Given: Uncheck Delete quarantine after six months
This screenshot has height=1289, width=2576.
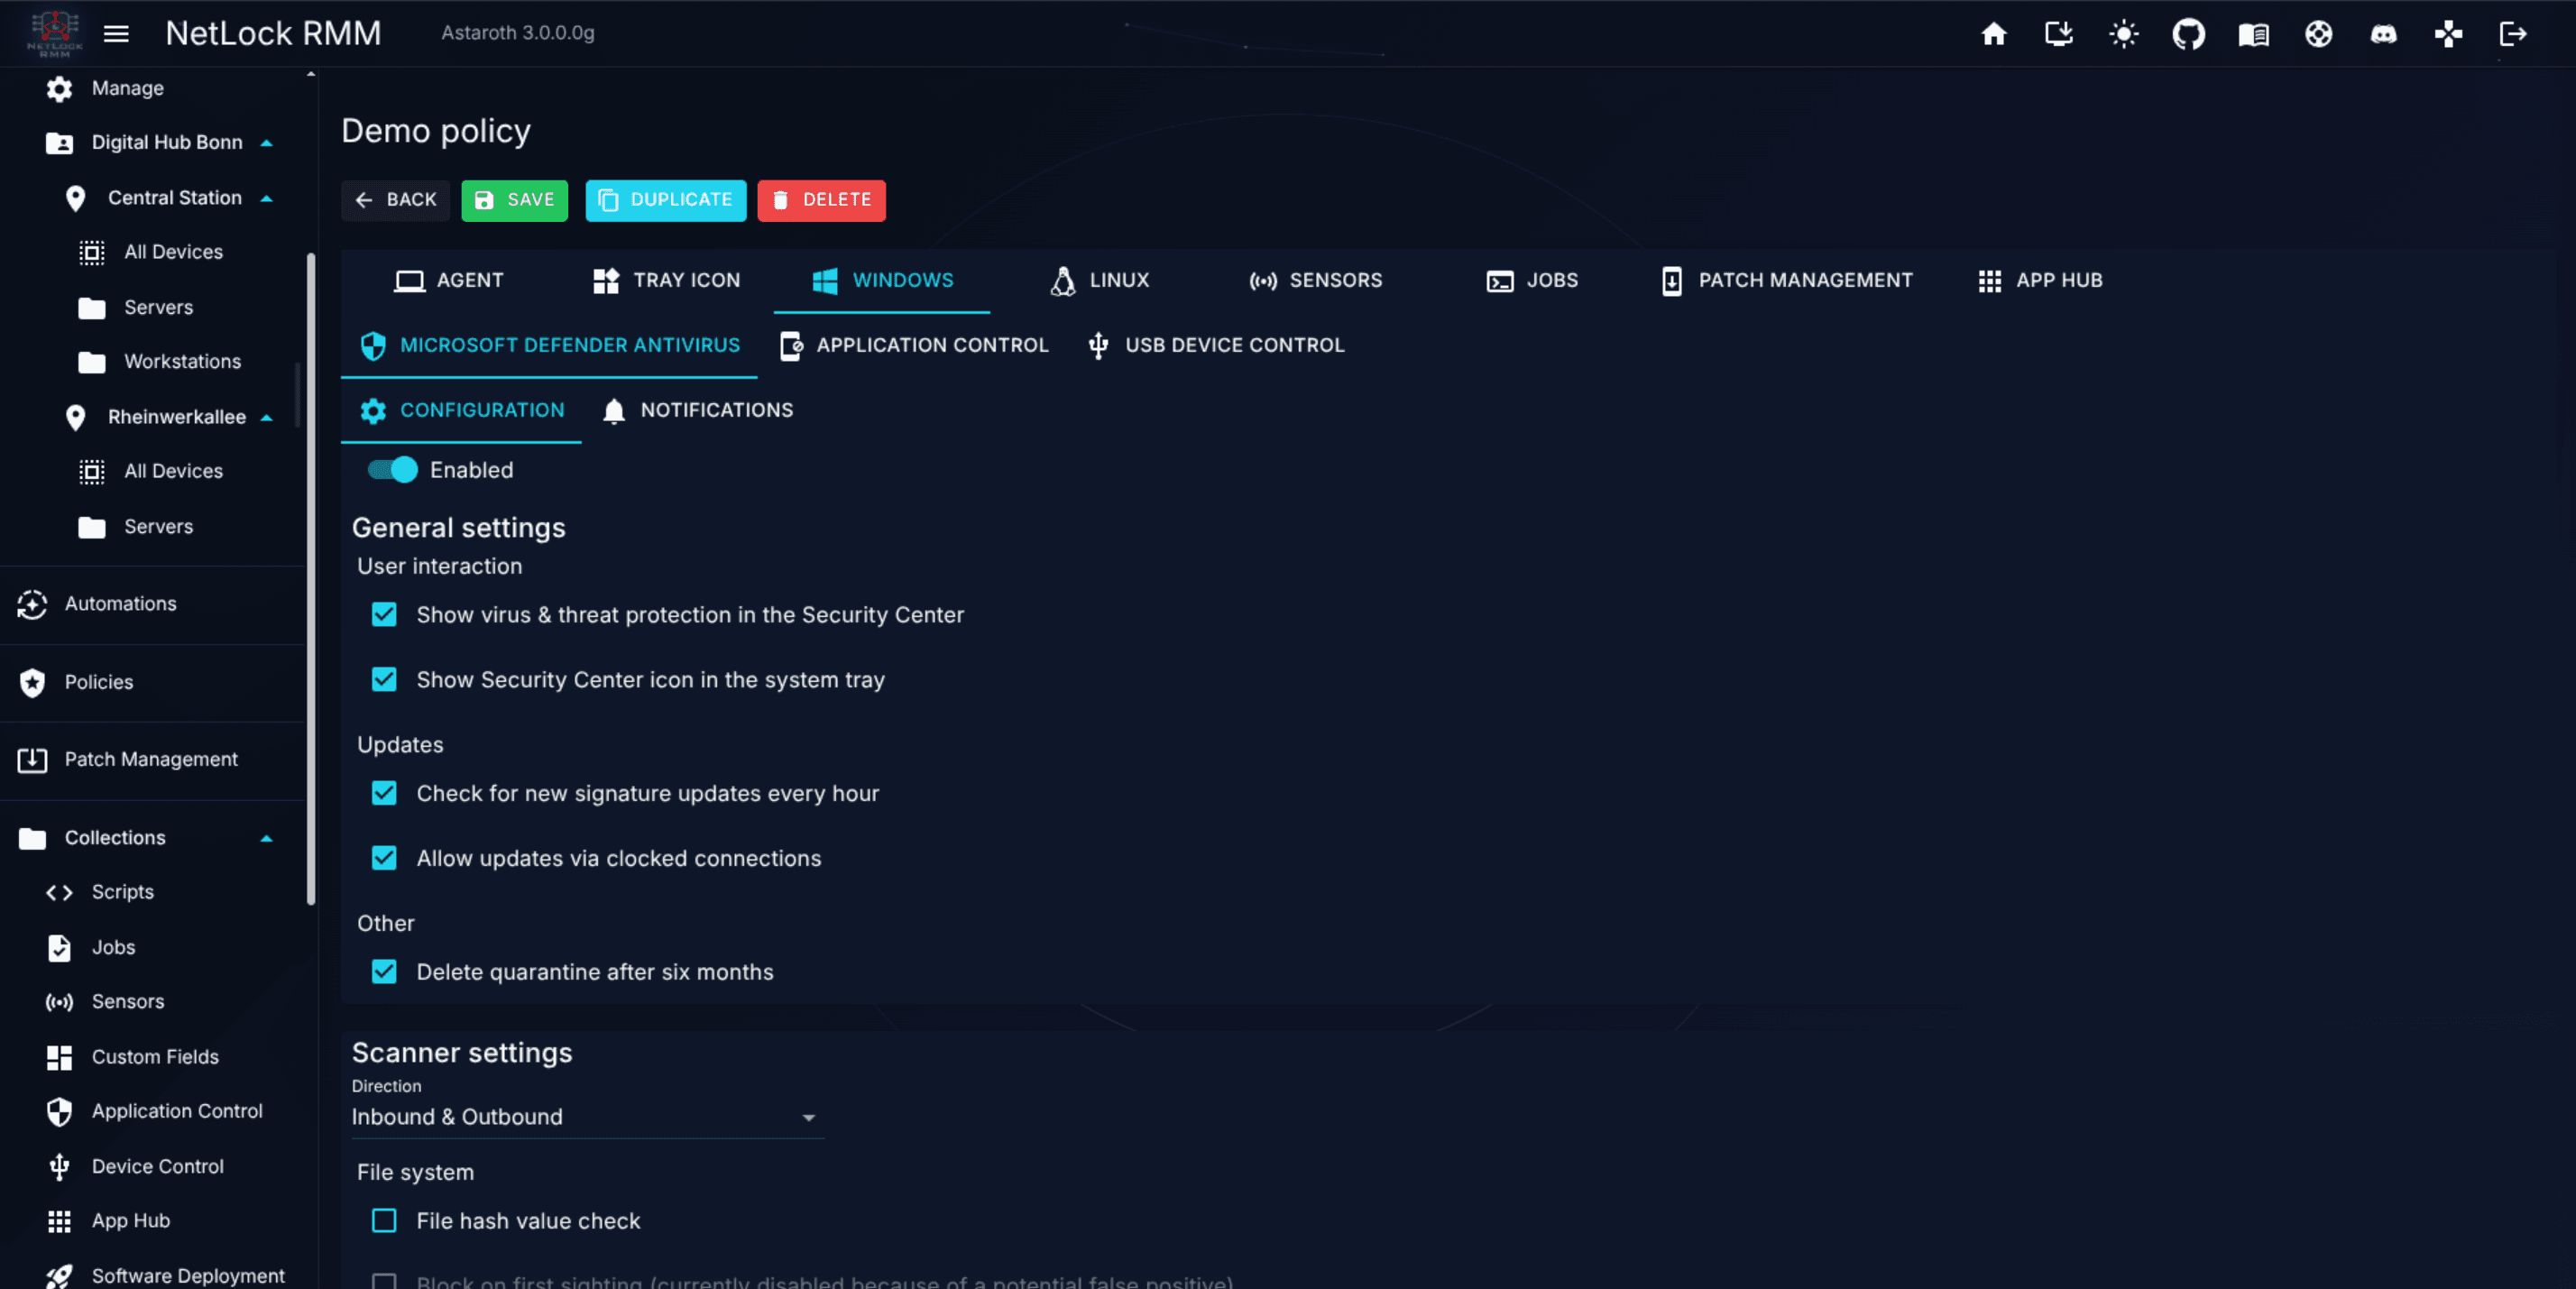Looking at the screenshot, I should coord(384,972).
